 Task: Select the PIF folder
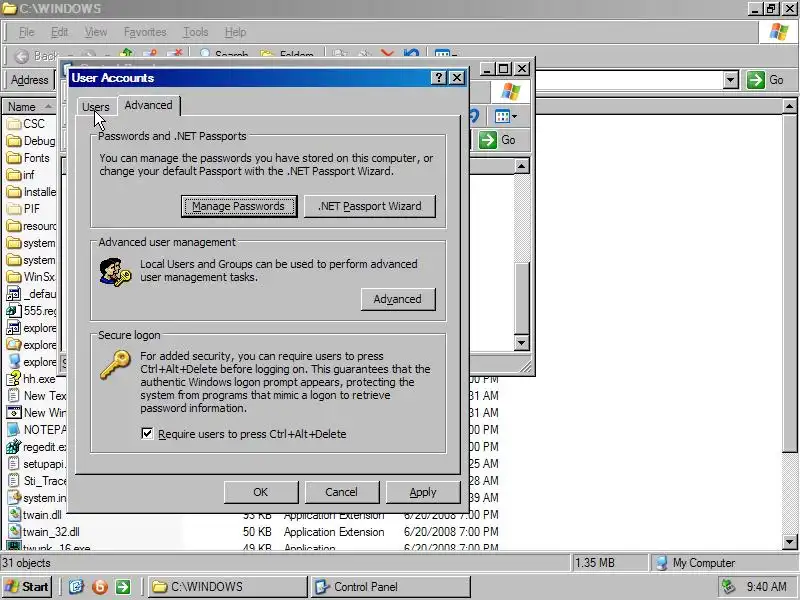coord(23,209)
